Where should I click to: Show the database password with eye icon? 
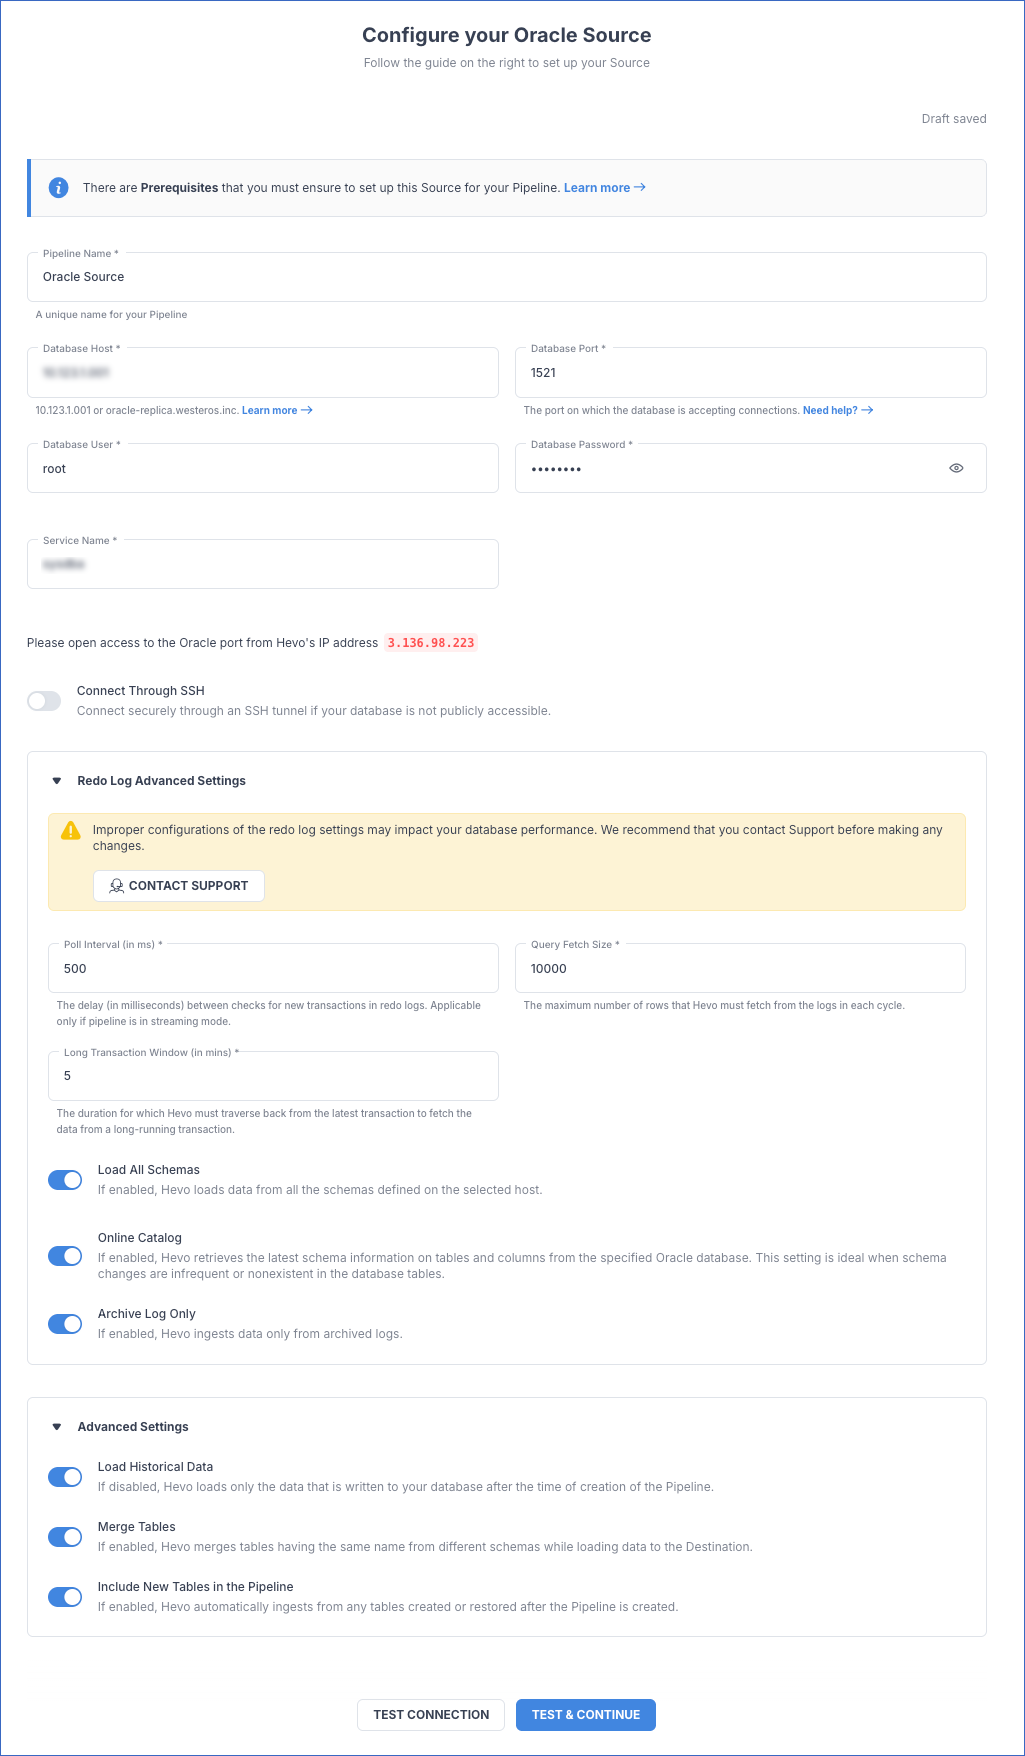pos(956,468)
